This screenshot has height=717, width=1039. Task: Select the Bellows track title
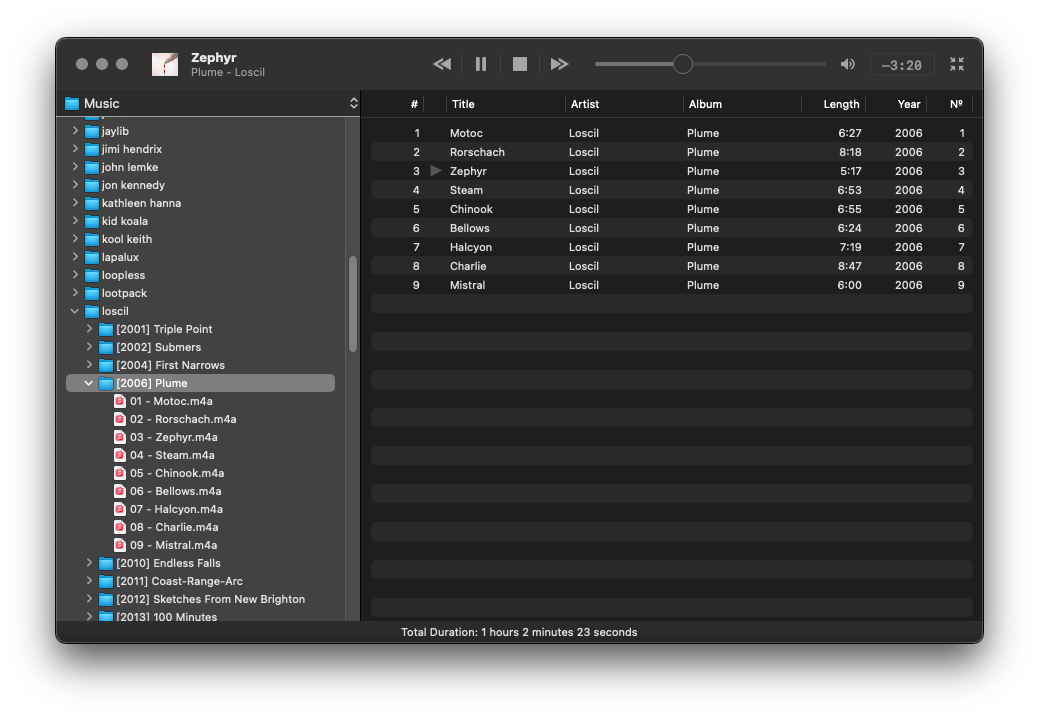coord(470,228)
